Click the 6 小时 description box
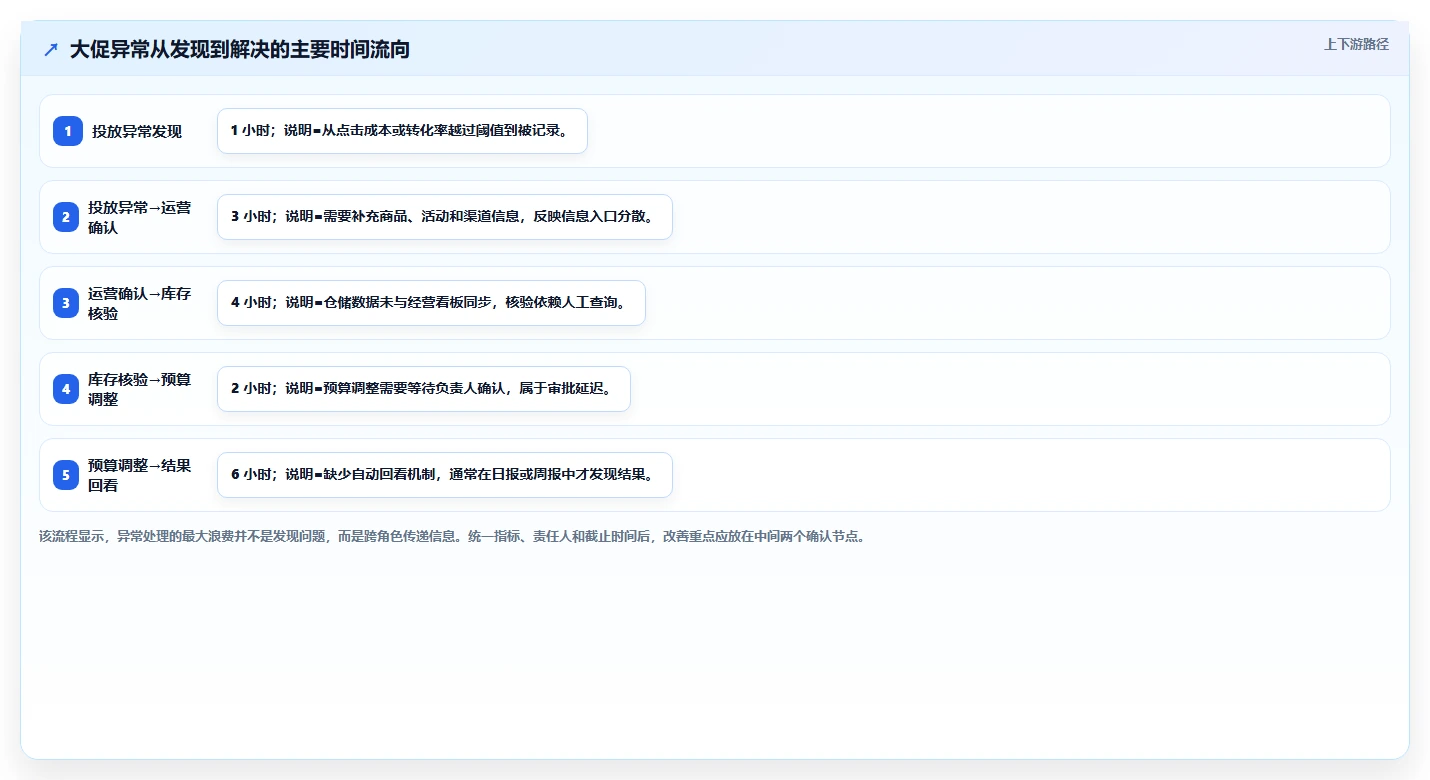The image size is (1430, 780). coord(445,475)
